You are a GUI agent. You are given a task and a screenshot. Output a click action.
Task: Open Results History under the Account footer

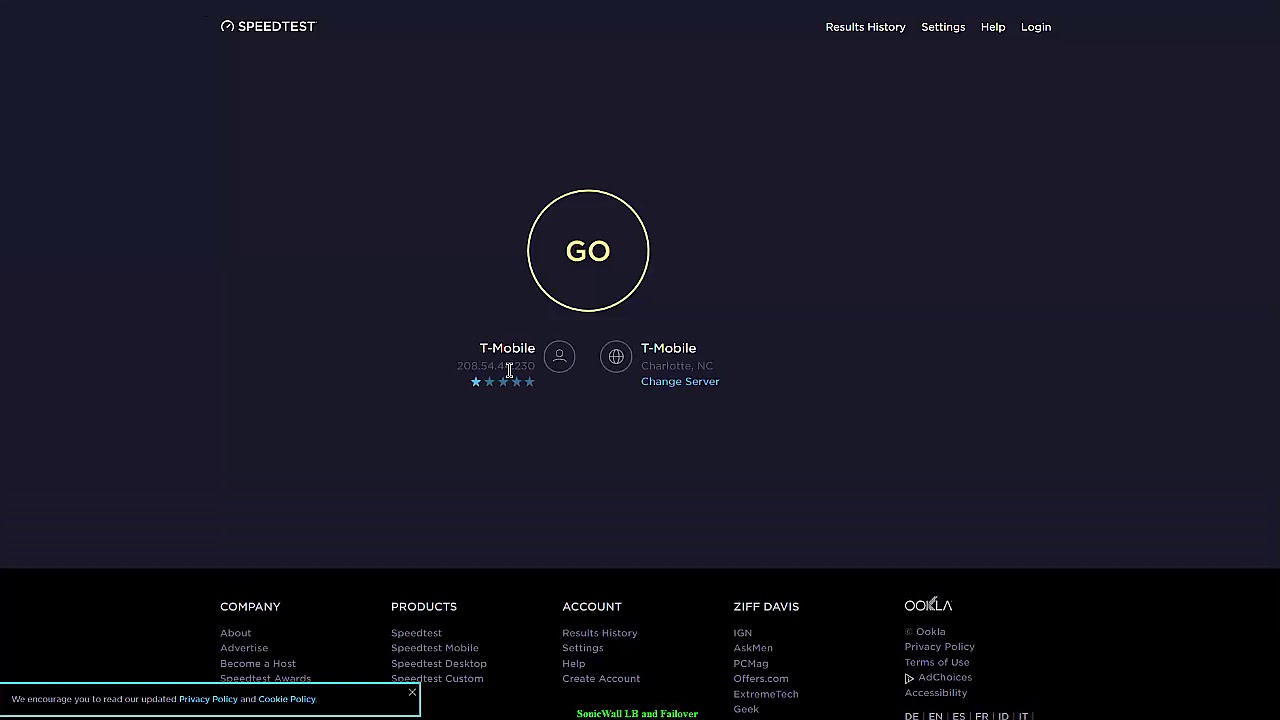[600, 633]
